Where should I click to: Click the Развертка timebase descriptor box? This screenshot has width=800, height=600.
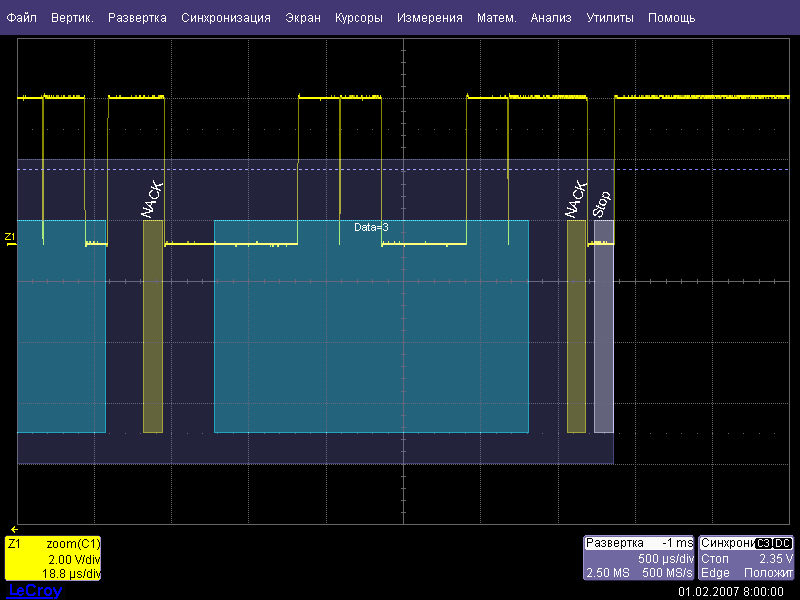pos(638,558)
